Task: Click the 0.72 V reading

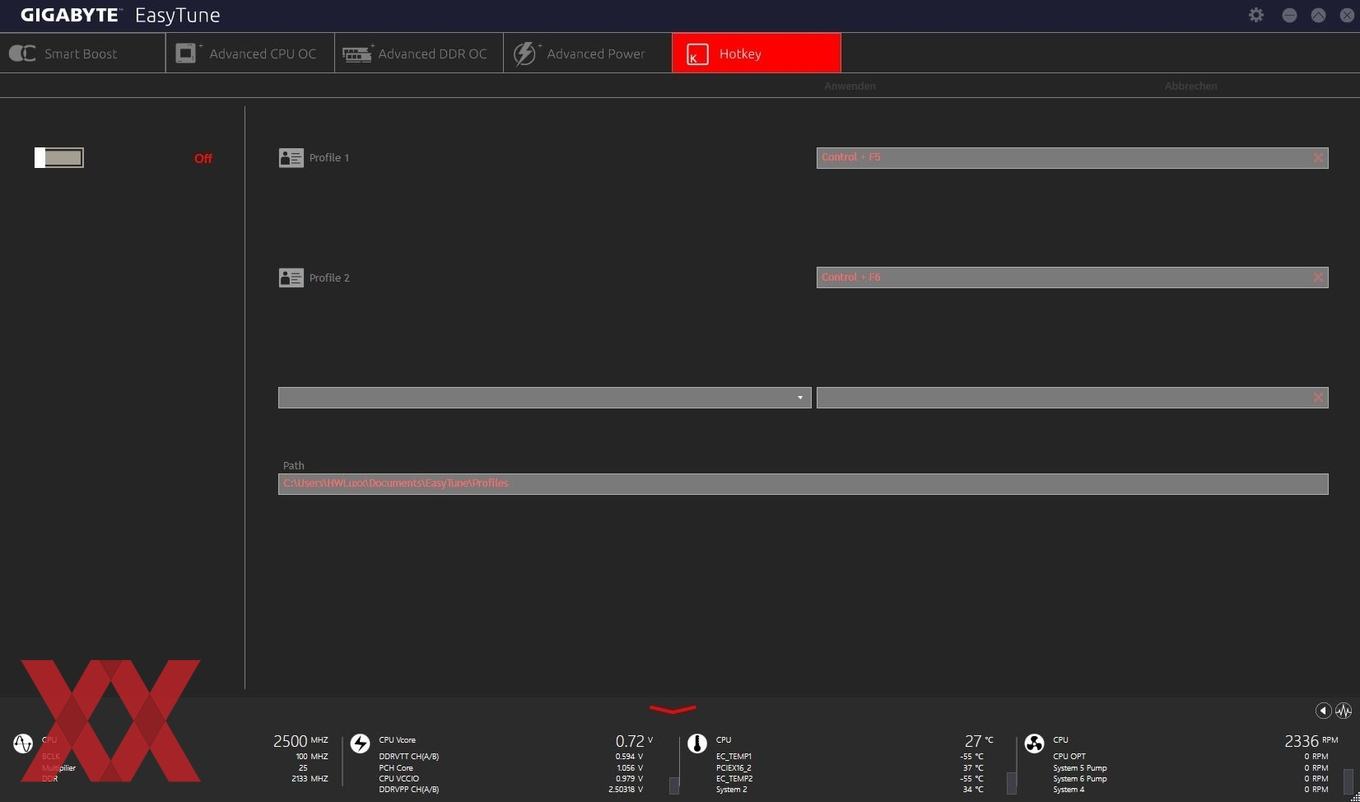Action: (634, 741)
